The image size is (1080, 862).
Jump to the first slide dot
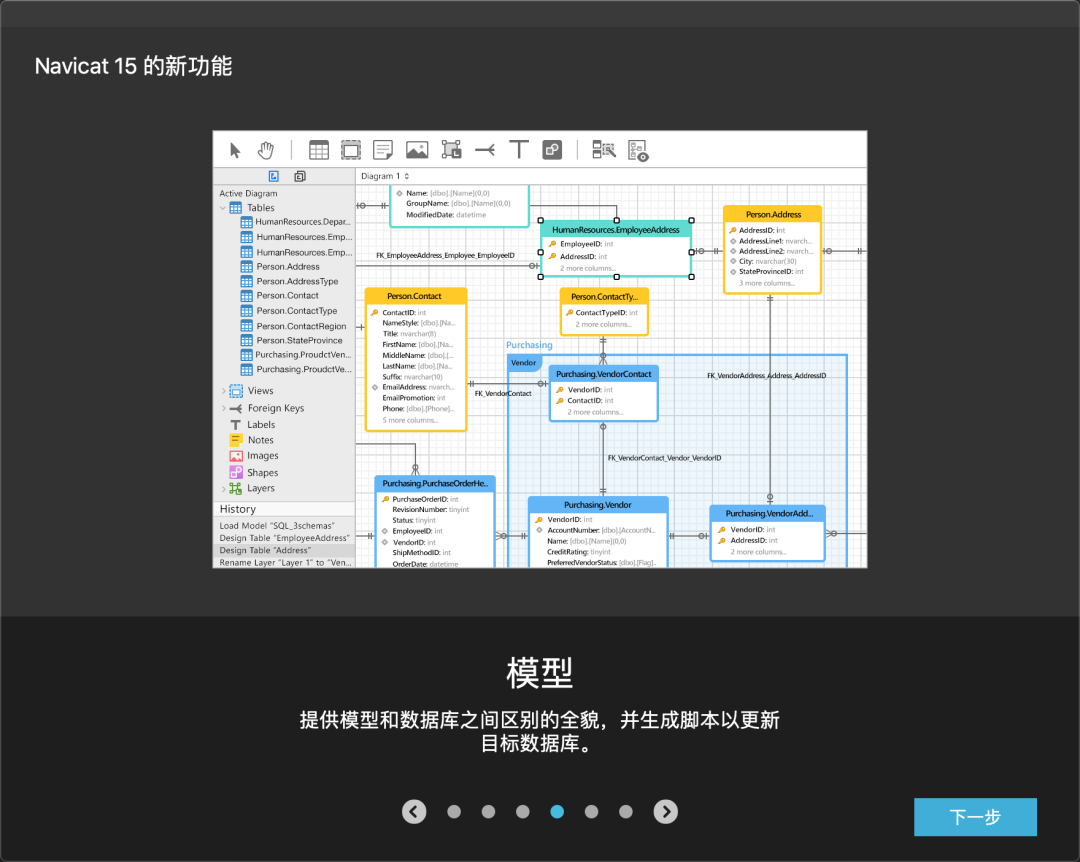click(x=454, y=812)
